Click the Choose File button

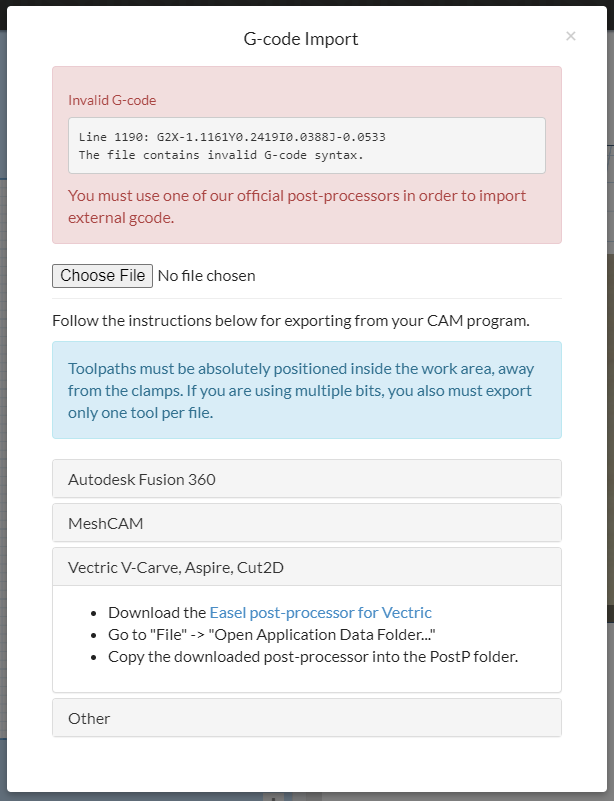(x=103, y=275)
